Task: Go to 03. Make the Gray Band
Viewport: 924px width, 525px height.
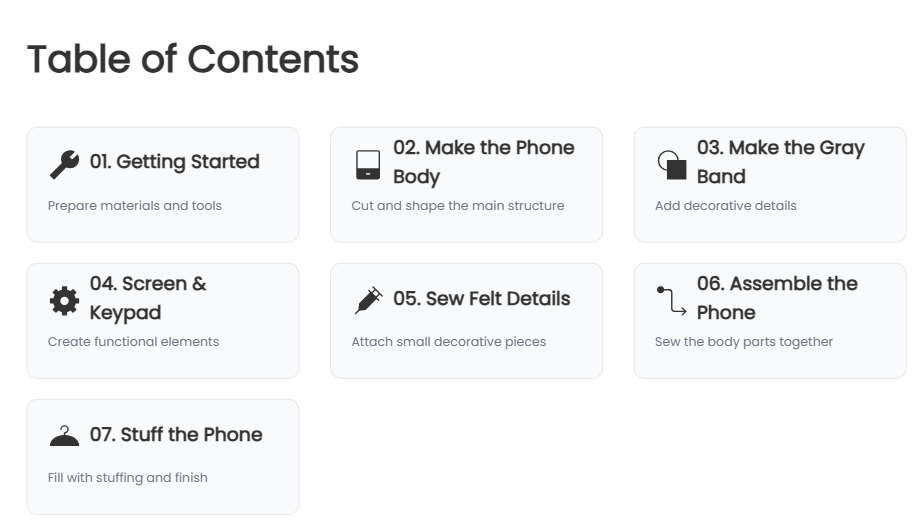Action: click(x=781, y=162)
